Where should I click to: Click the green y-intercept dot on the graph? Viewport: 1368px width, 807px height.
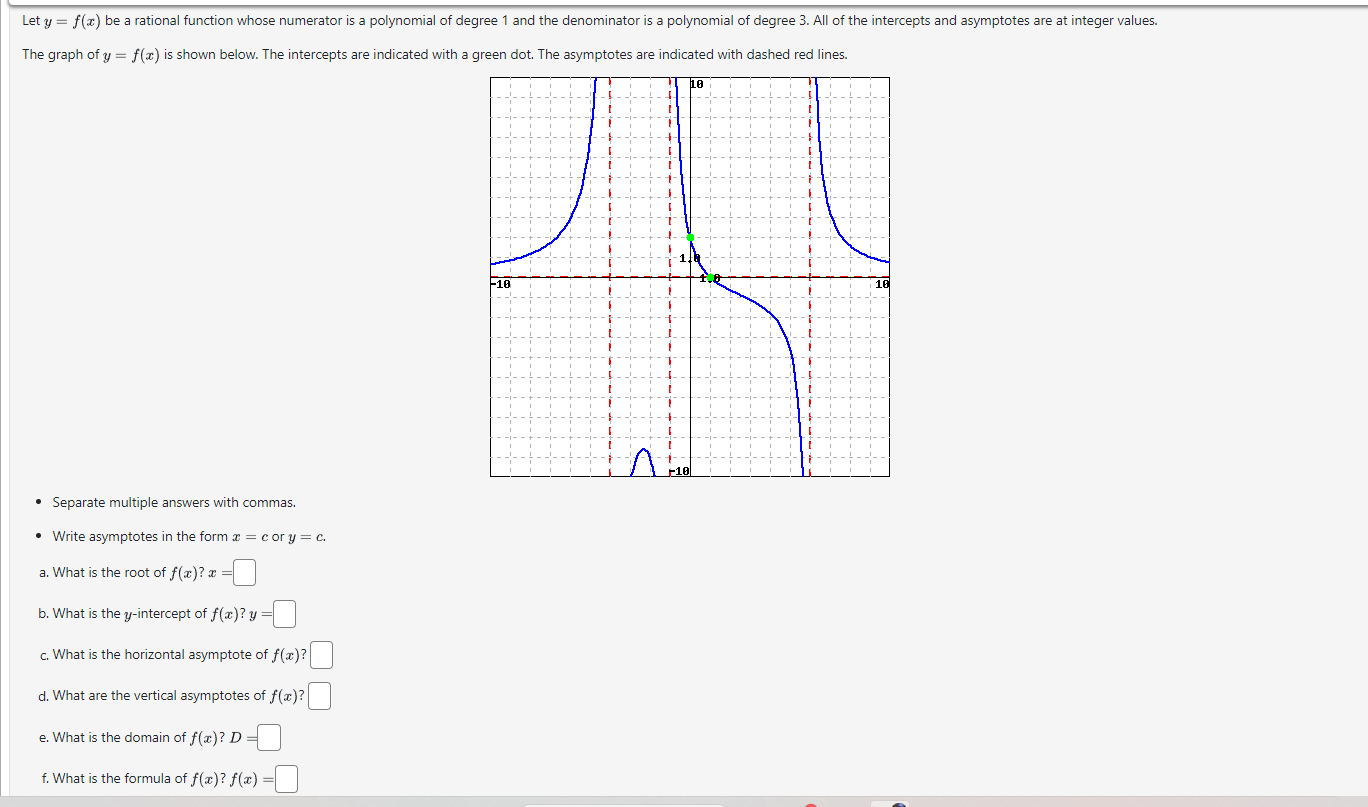point(690,238)
